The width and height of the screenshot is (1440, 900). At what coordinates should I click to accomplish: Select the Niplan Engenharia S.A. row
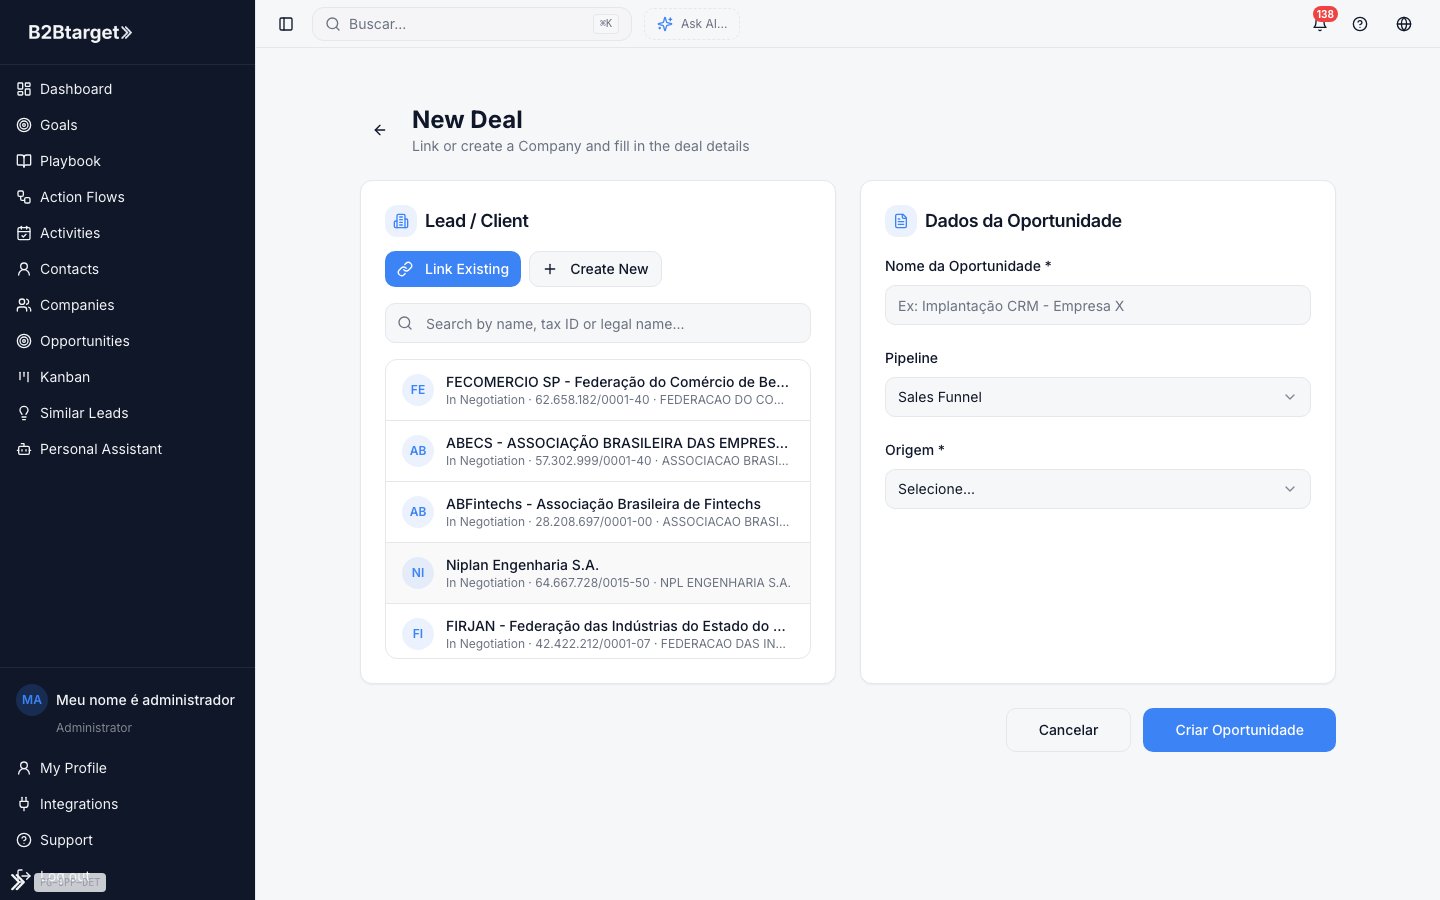(598, 573)
